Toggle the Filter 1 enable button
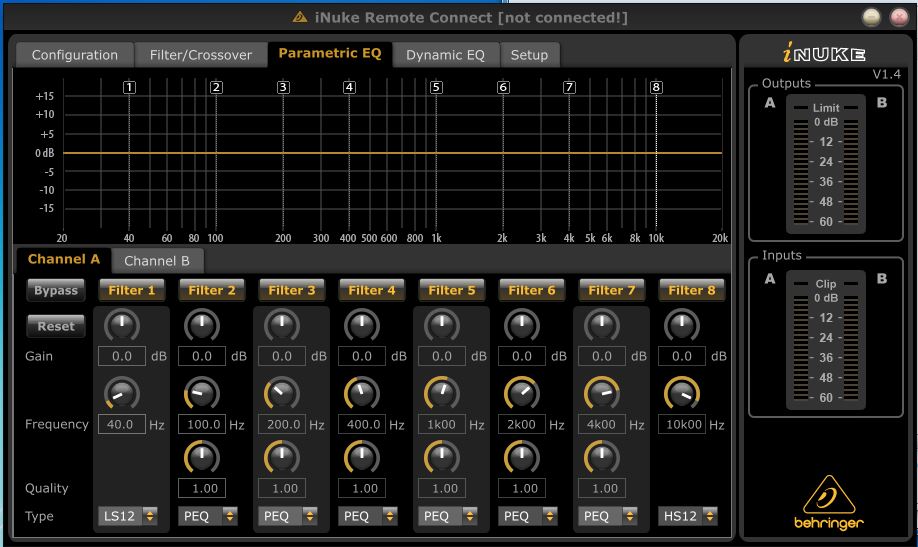918x547 pixels. coord(132,291)
